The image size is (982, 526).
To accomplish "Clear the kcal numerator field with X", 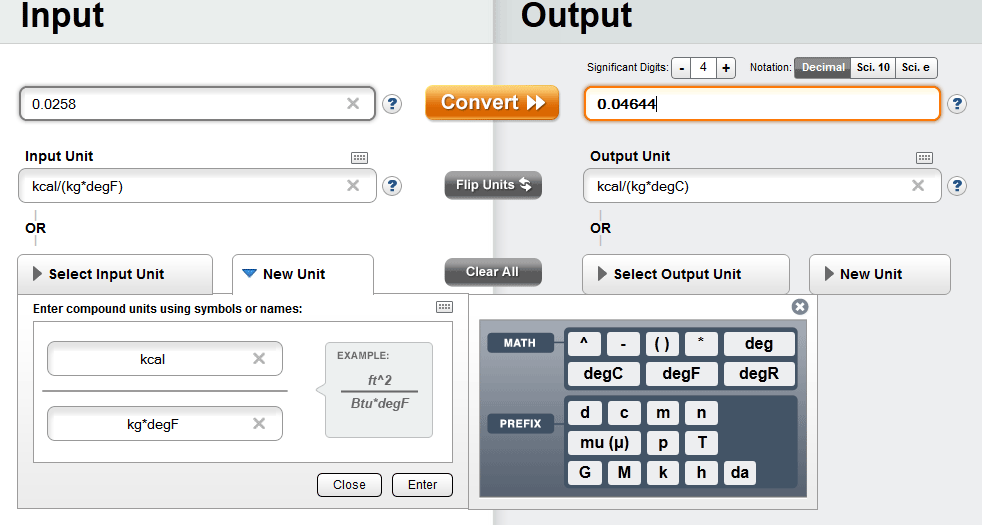I will (x=259, y=359).
